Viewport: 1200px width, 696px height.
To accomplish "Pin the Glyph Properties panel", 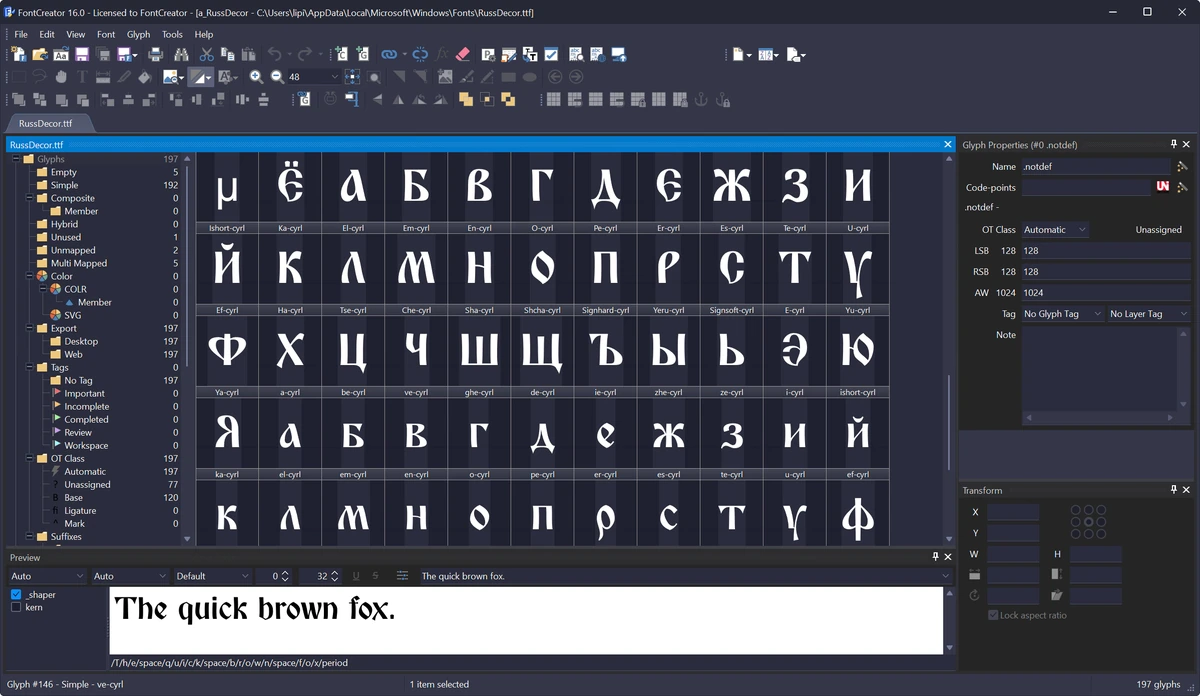I will [x=1174, y=145].
